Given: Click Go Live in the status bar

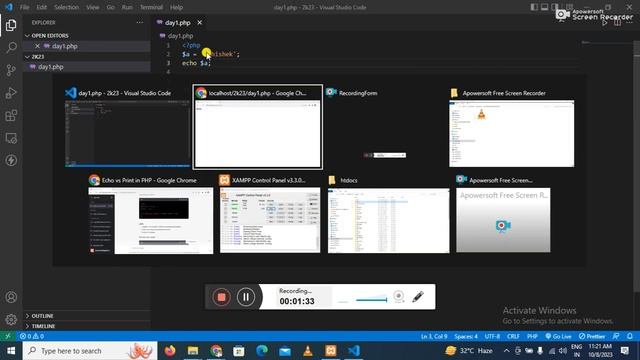Looking at the screenshot, I should coord(558,336).
